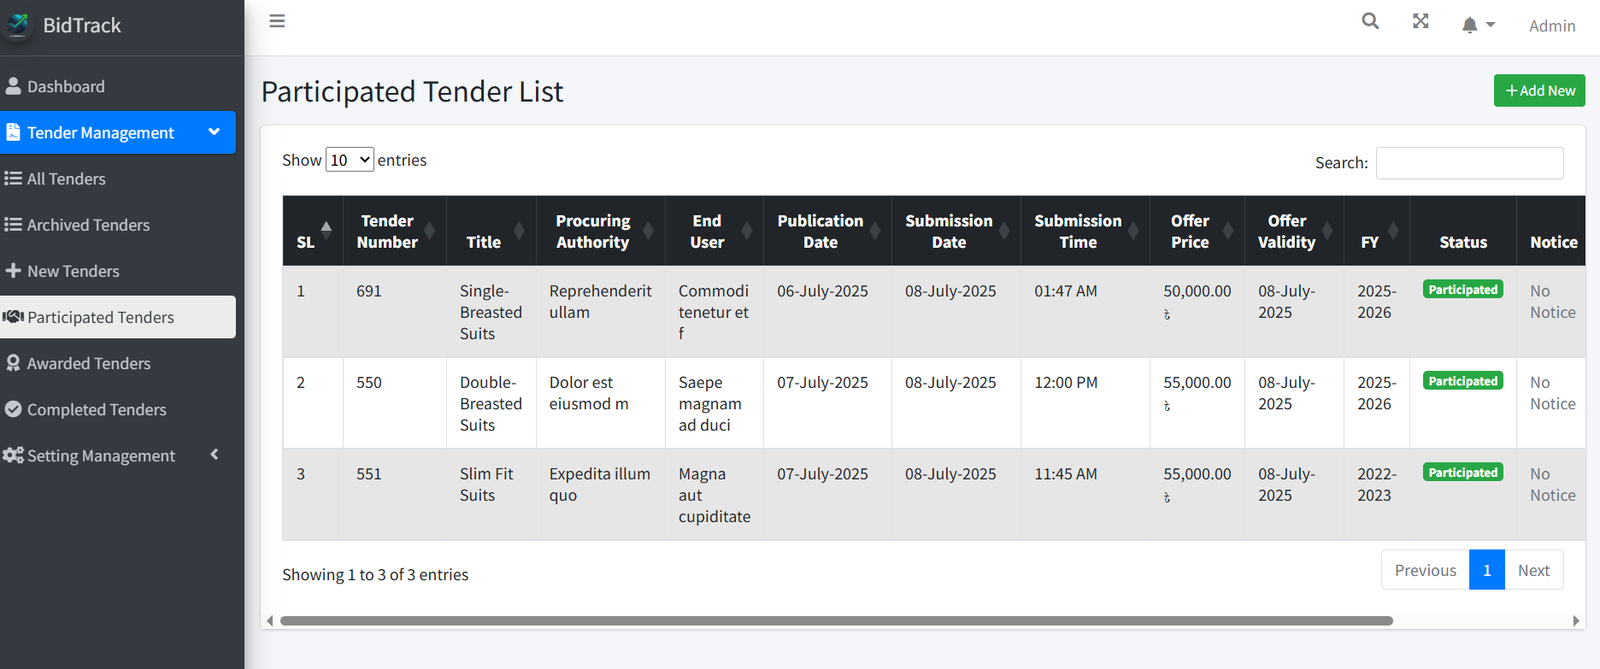Click the Add New button
This screenshot has height=669, width=1600.
pos(1539,91)
